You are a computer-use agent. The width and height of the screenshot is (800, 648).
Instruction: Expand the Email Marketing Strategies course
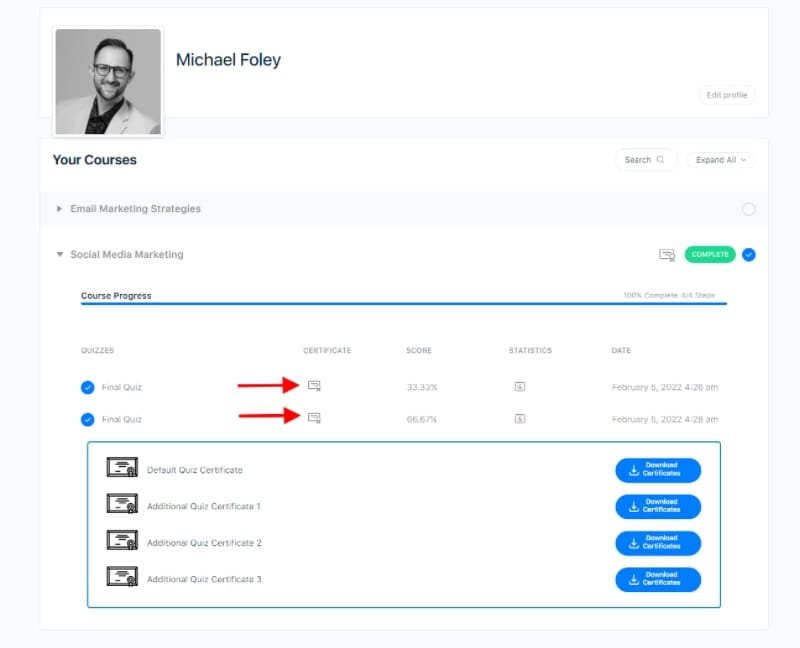[x=59, y=209]
